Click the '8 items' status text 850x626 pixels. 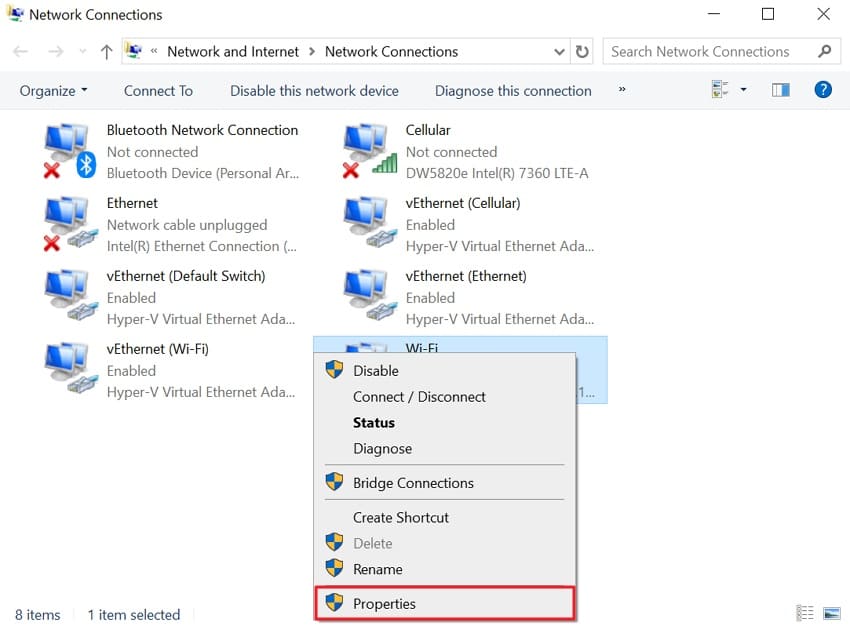pyautogui.click(x=37, y=615)
